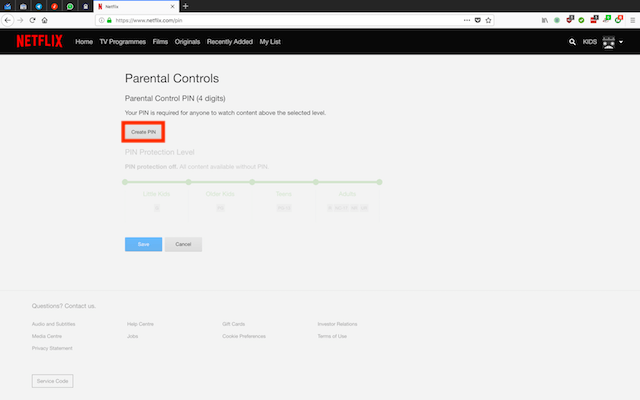Click the Netflix logo
Image resolution: width=640 pixels, height=400 pixels.
tap(39, 41)
